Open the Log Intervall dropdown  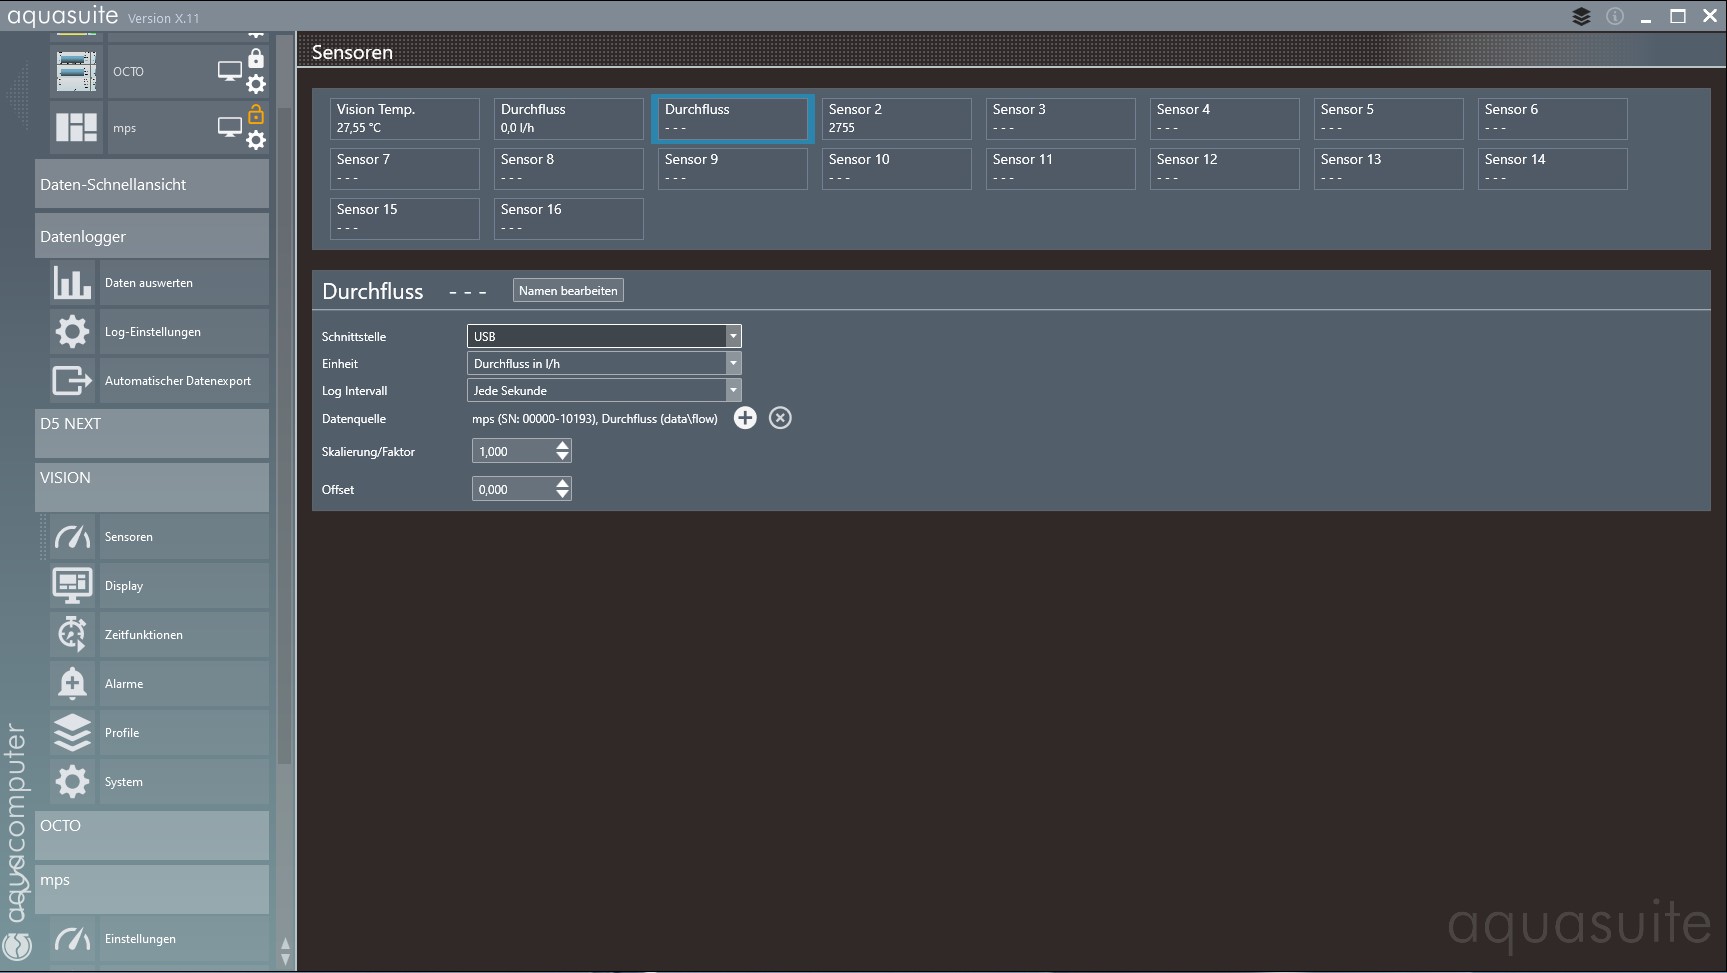click(733, 391)
